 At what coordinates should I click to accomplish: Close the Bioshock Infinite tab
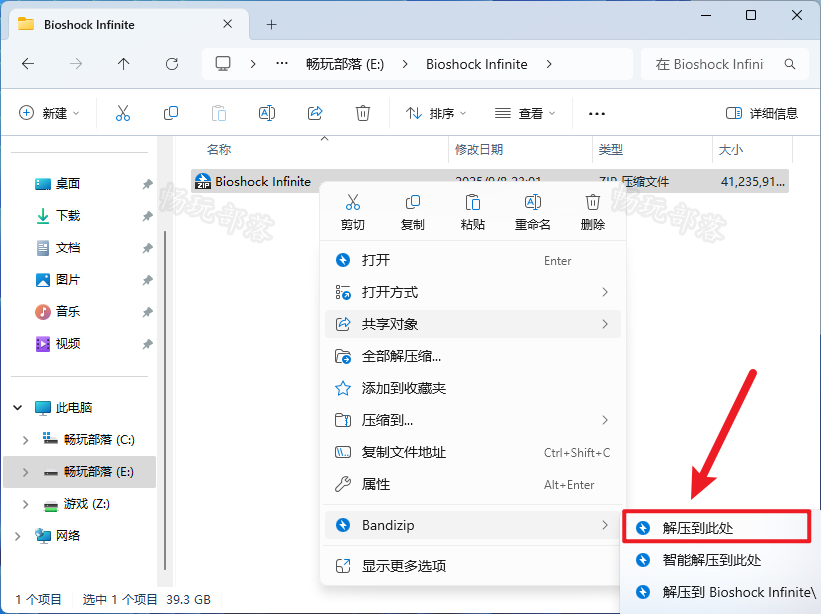point(227,24)
